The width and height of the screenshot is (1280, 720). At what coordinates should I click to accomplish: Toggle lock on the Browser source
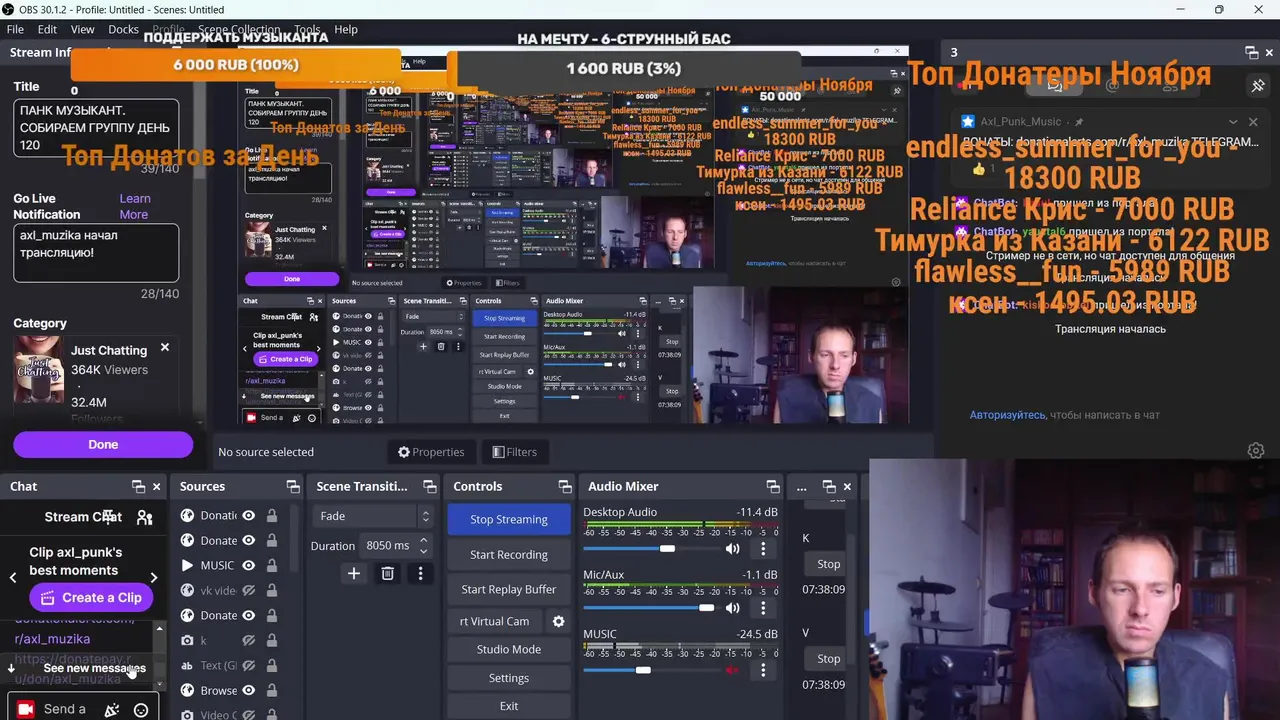tap(271, 690)
